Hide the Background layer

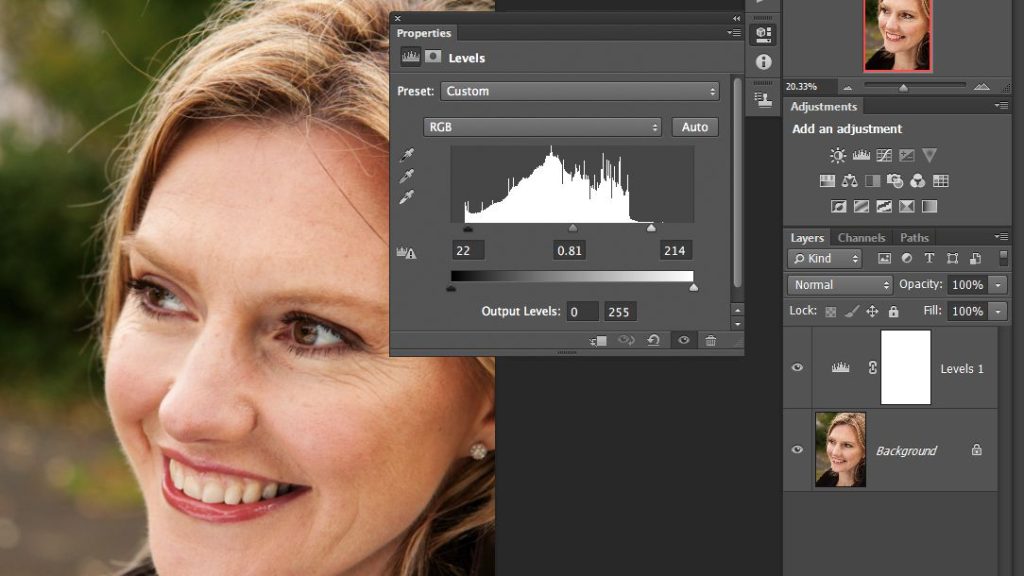tap(797, 450)
